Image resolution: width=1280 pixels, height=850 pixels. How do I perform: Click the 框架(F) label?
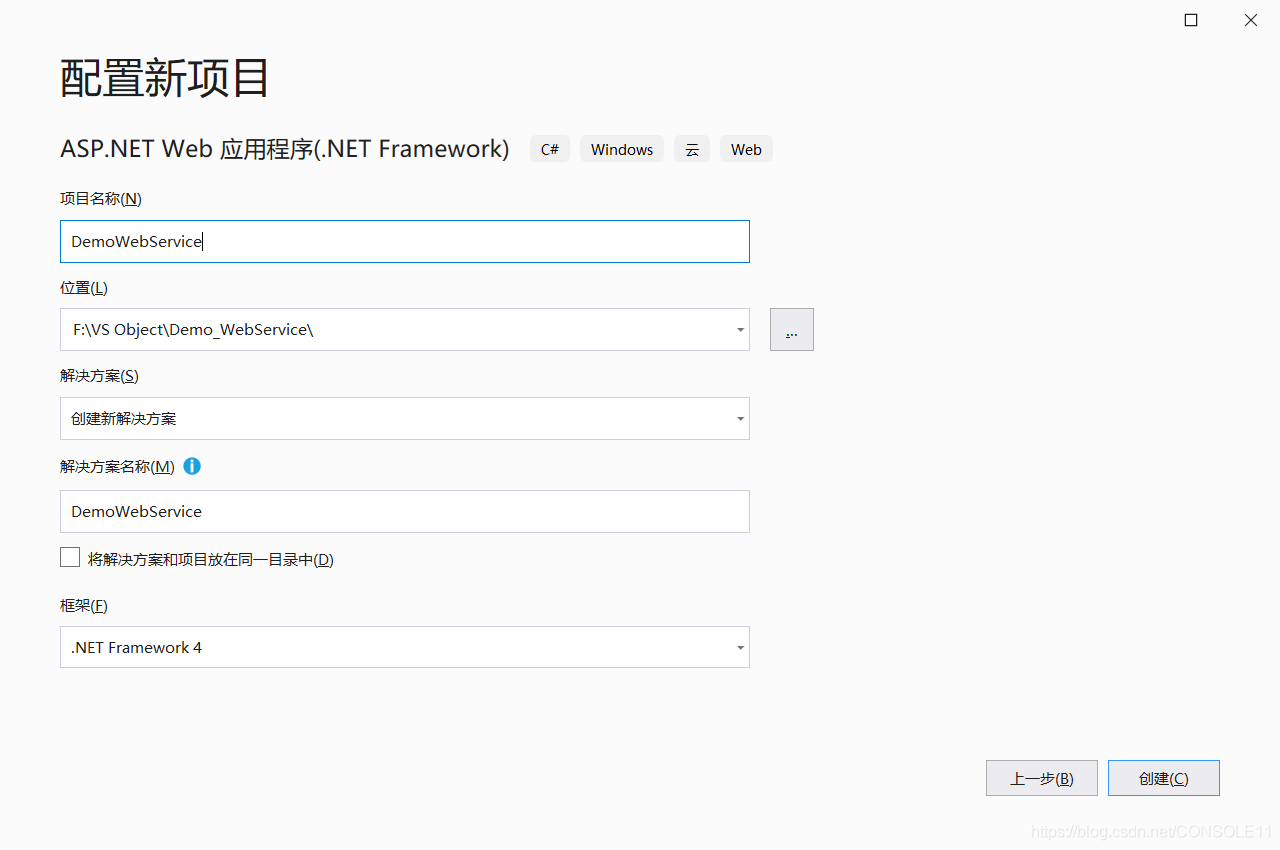(83, 605)
